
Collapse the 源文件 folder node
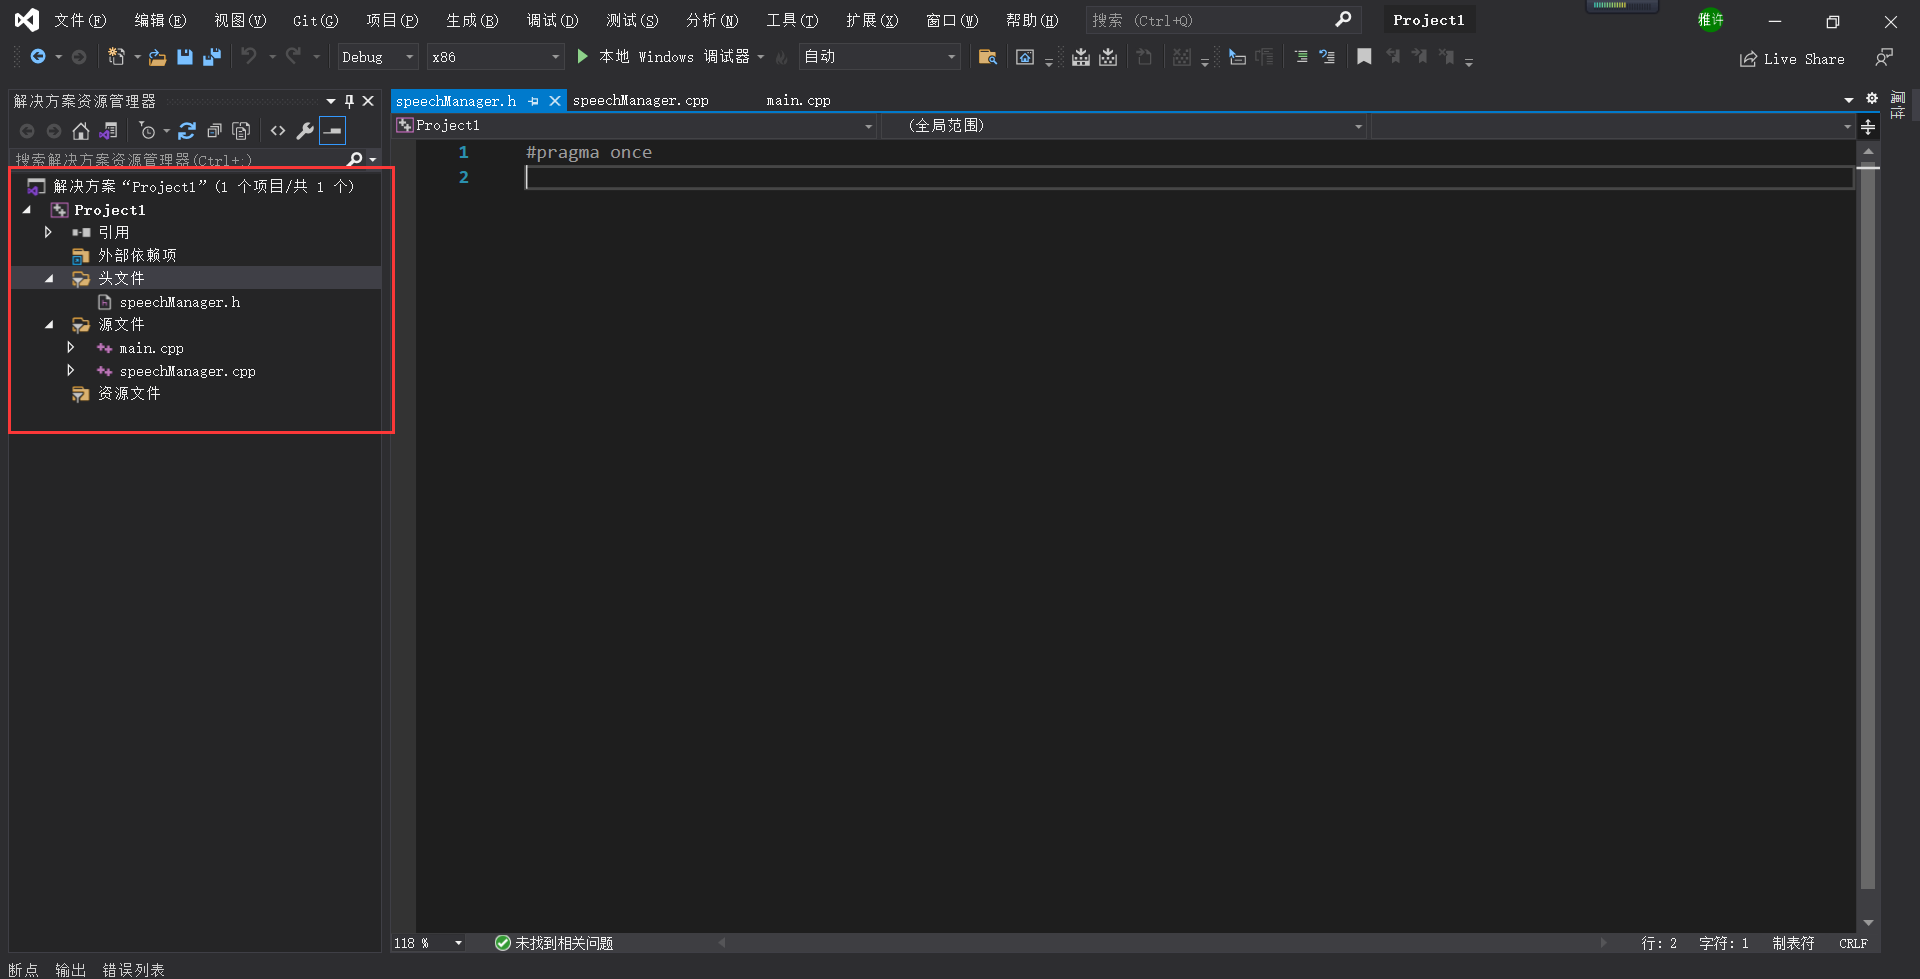tap(49, 325)
